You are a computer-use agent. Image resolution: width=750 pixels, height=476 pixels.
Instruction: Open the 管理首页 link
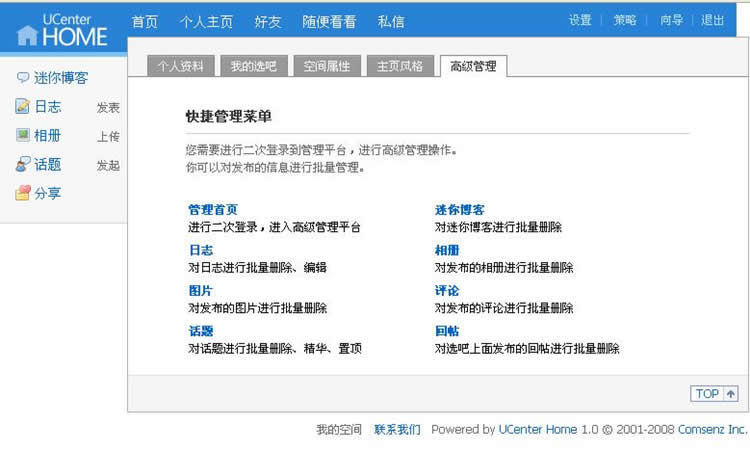[213, 210]
